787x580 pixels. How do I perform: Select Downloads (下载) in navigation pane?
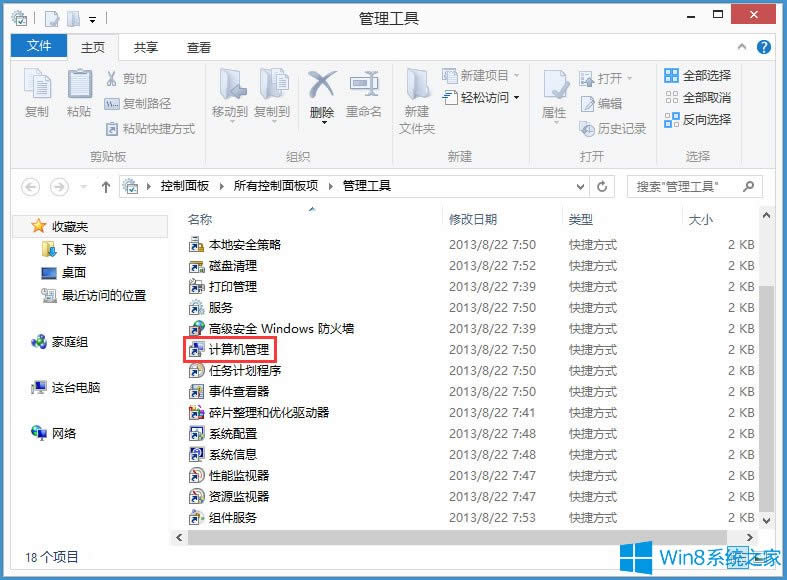pyautogui.click(x=64, y=249)
